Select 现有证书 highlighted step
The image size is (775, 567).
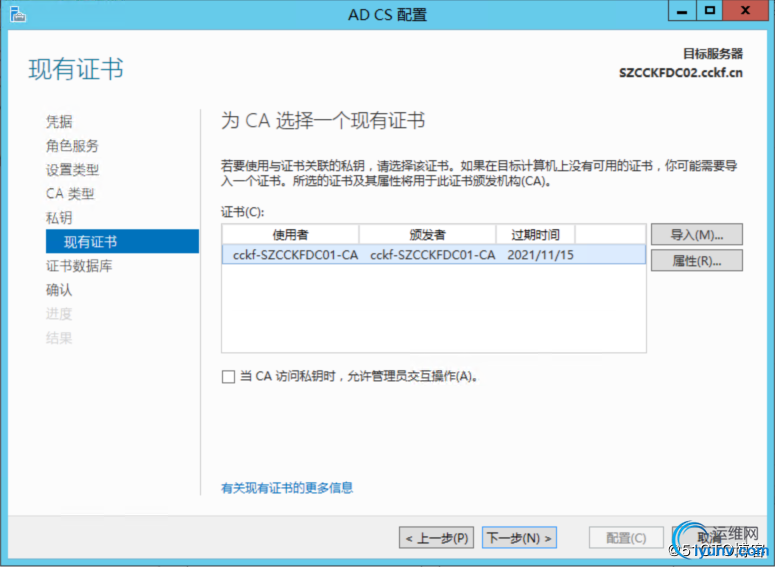[122, 242]
